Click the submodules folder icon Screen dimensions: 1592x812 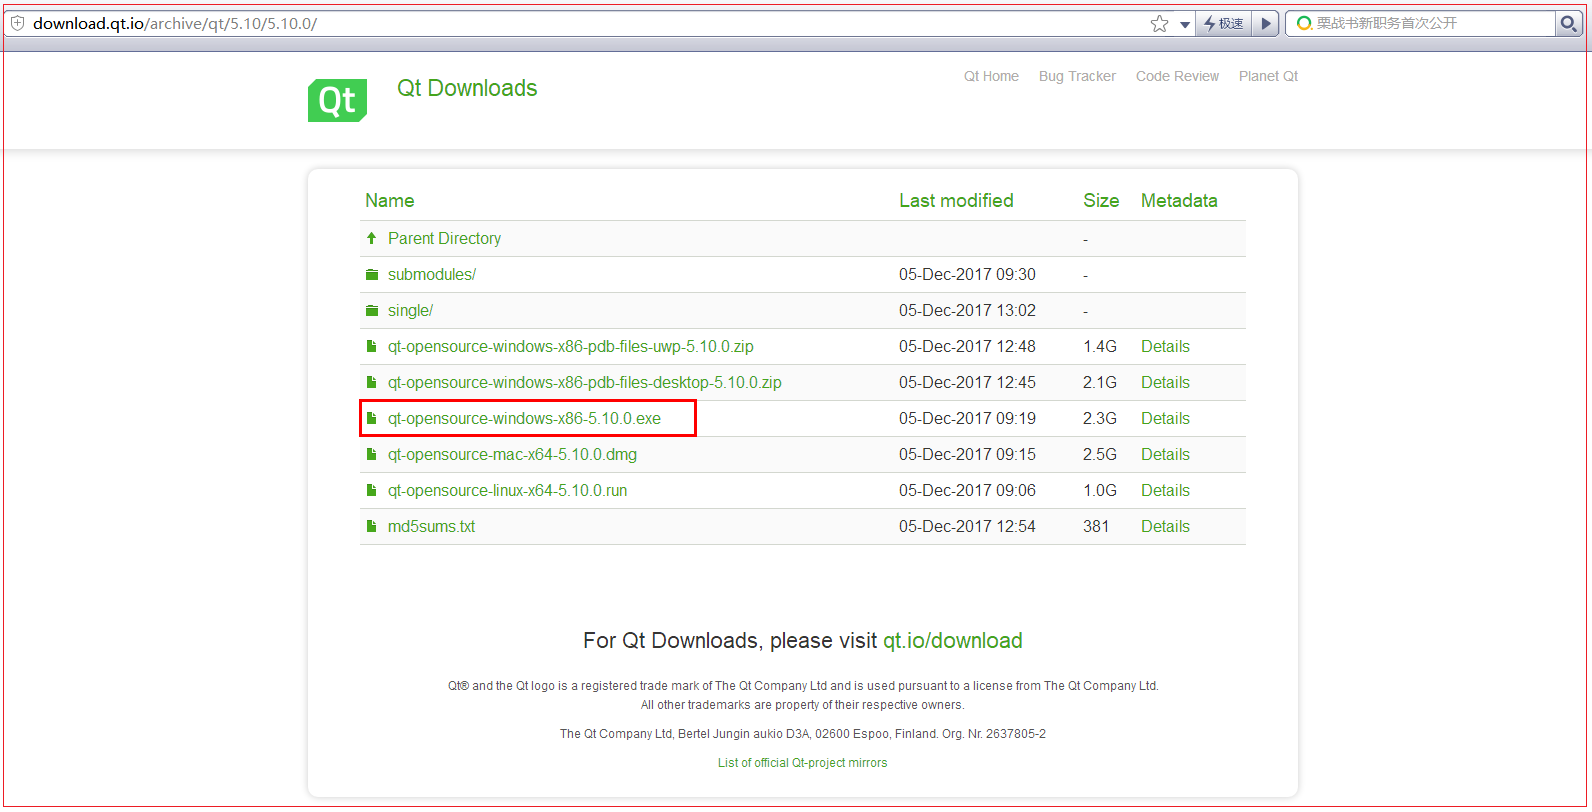(372, 274)
